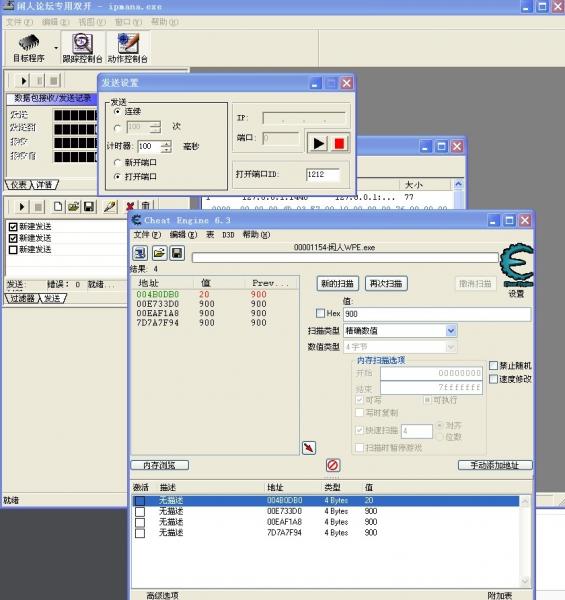Image resolution: width=565 pixels, height=600 pixels.
Task: Start sending with black play button
Action: pos(318,144)
